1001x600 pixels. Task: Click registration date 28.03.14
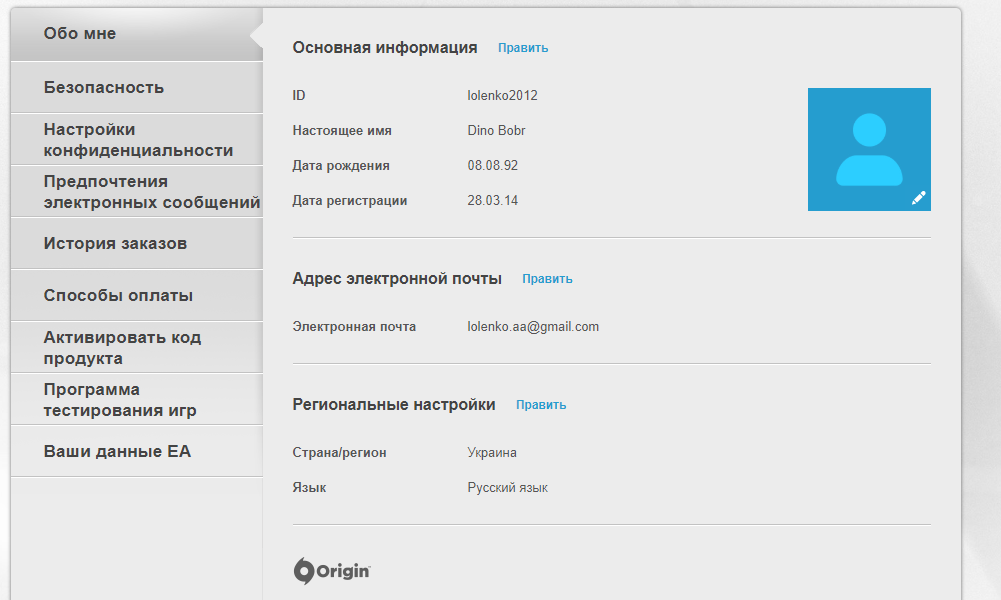point(492,201)
